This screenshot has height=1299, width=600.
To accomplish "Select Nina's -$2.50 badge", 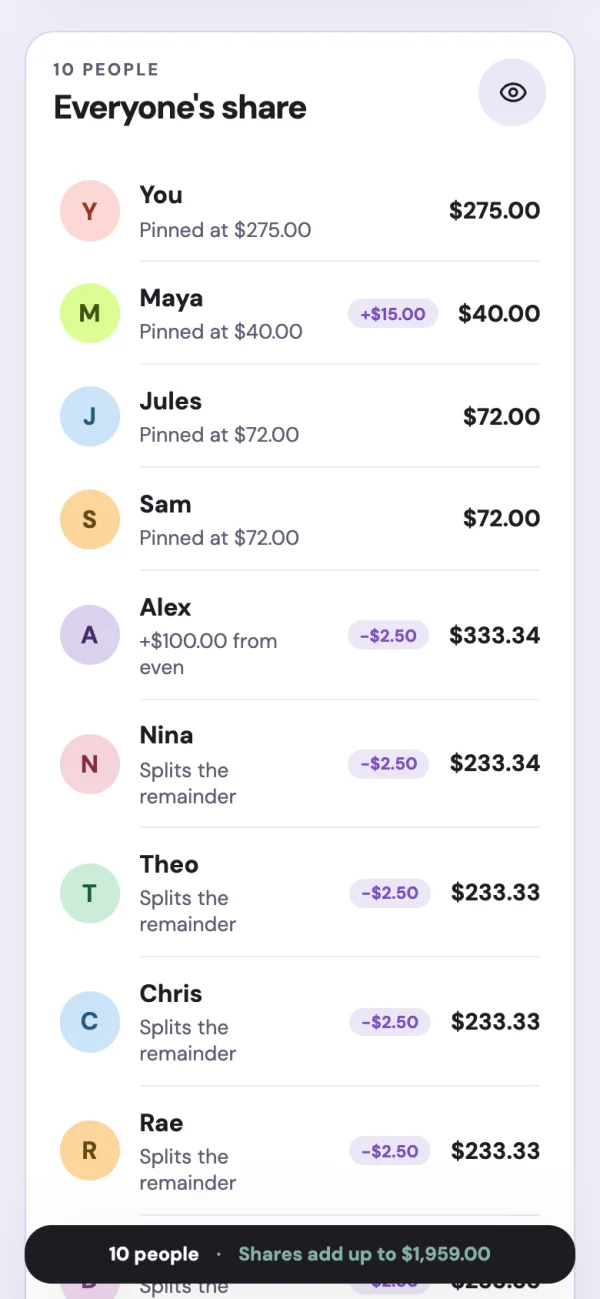I will tap(389, 764).
